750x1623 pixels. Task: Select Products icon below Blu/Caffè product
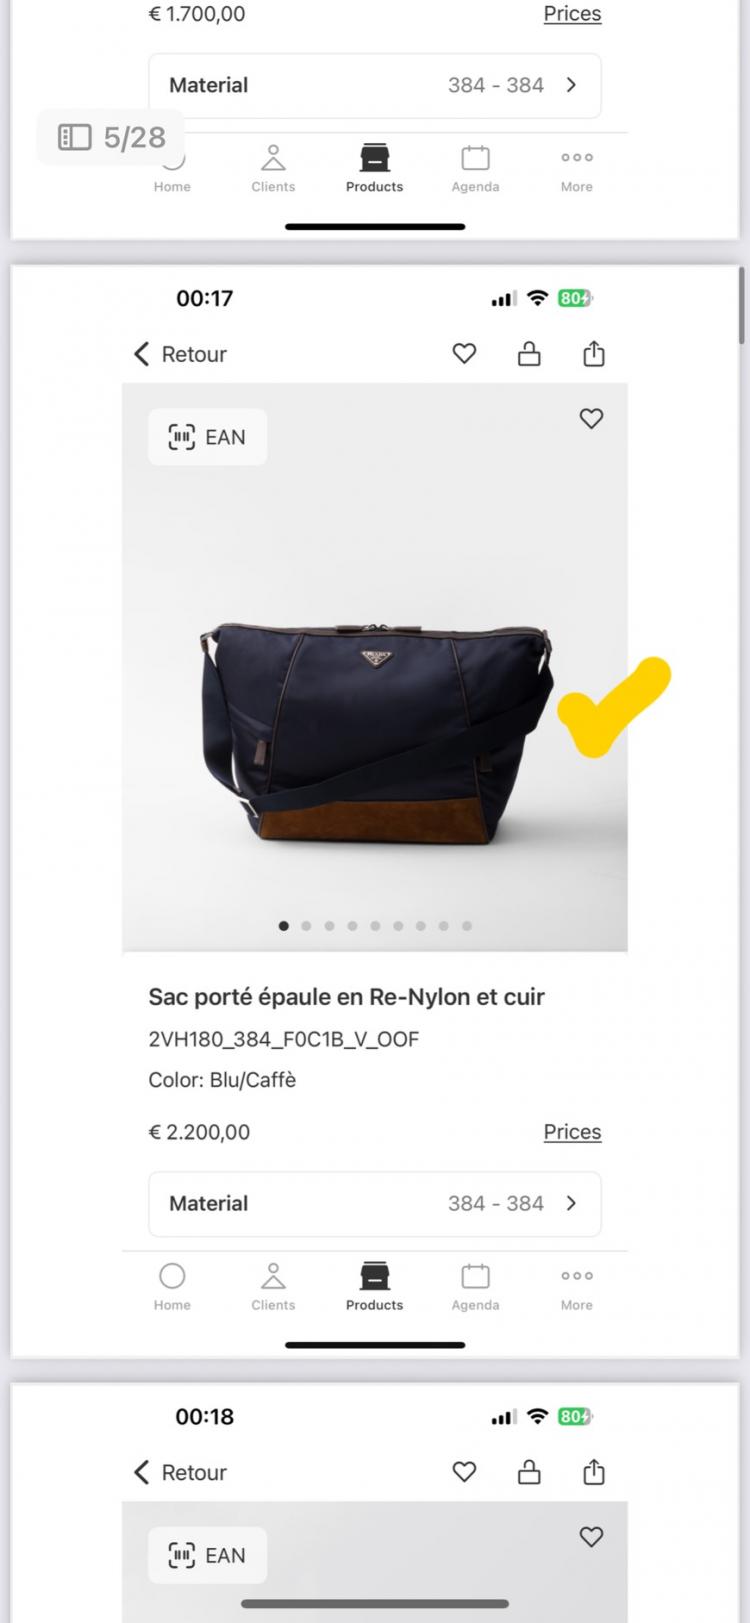(x=374, y=1285)
